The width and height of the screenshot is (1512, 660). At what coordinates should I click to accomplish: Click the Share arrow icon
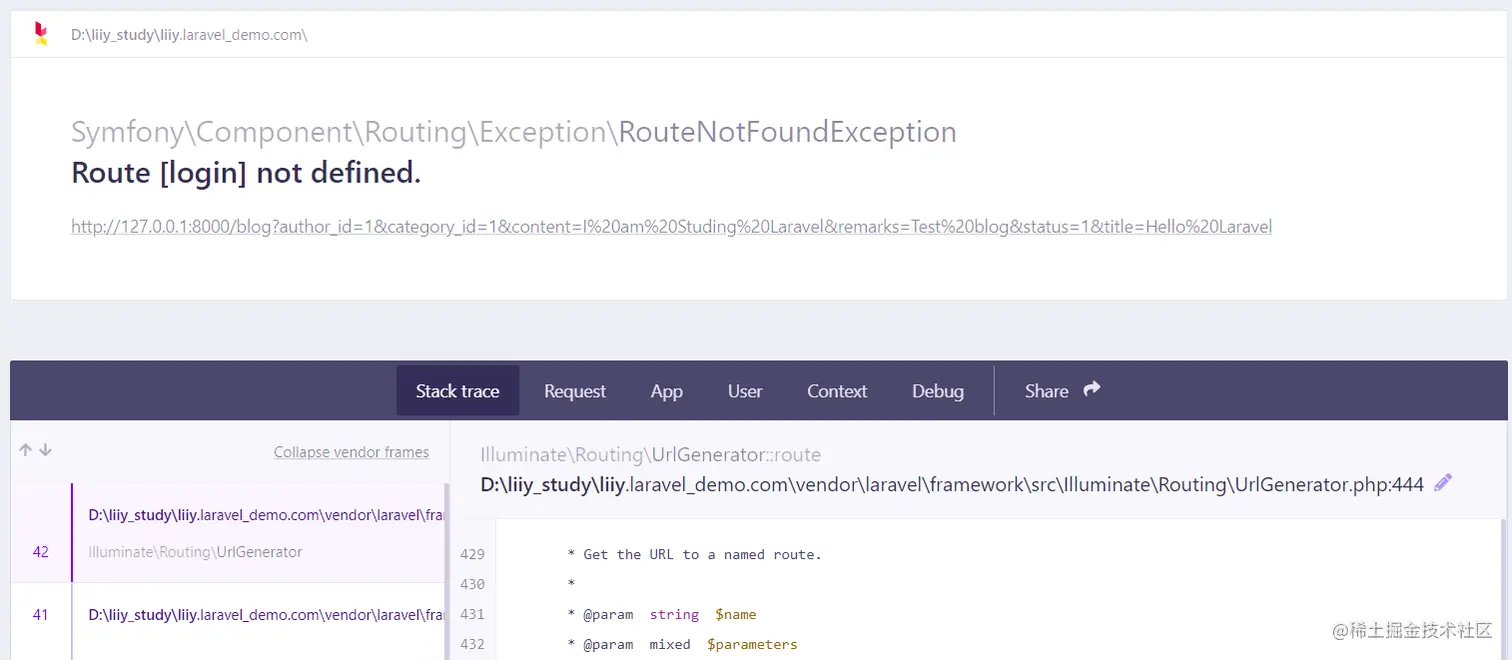coord(1092,389)
